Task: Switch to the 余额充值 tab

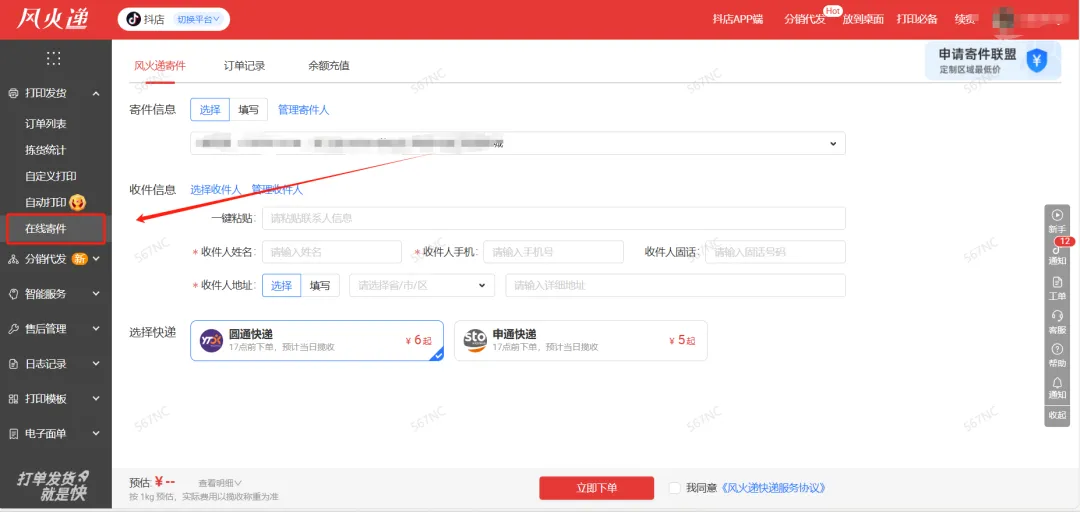Action: point(328,66)
